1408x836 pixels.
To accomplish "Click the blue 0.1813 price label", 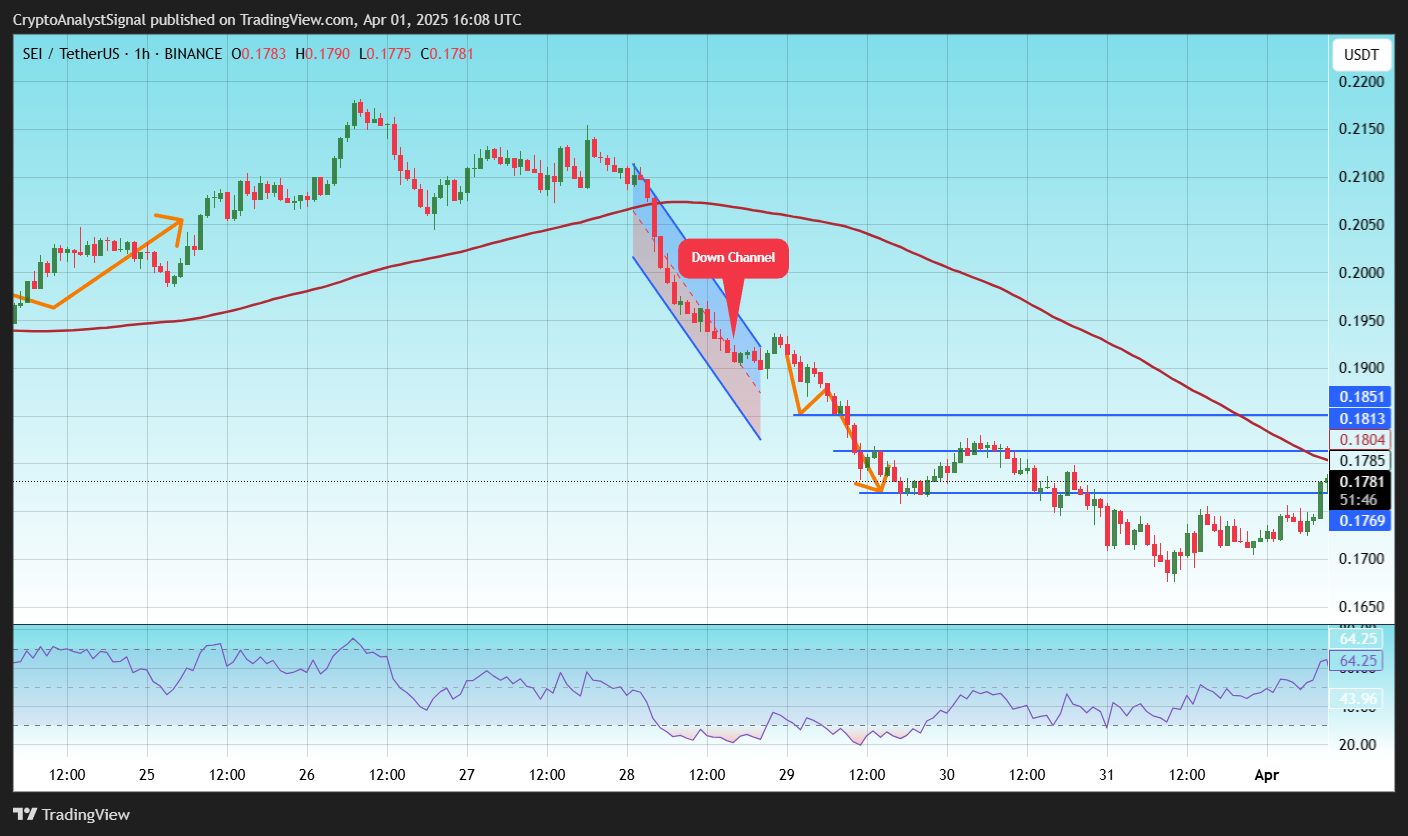I will click(1361, 418).
